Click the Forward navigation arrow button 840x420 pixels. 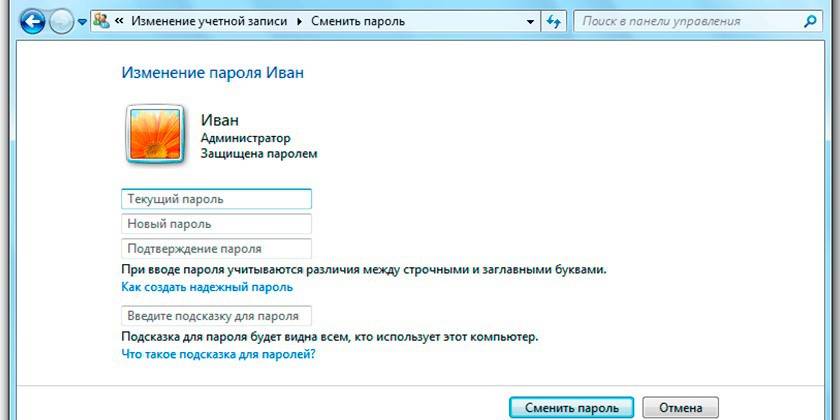pos(62,21)
